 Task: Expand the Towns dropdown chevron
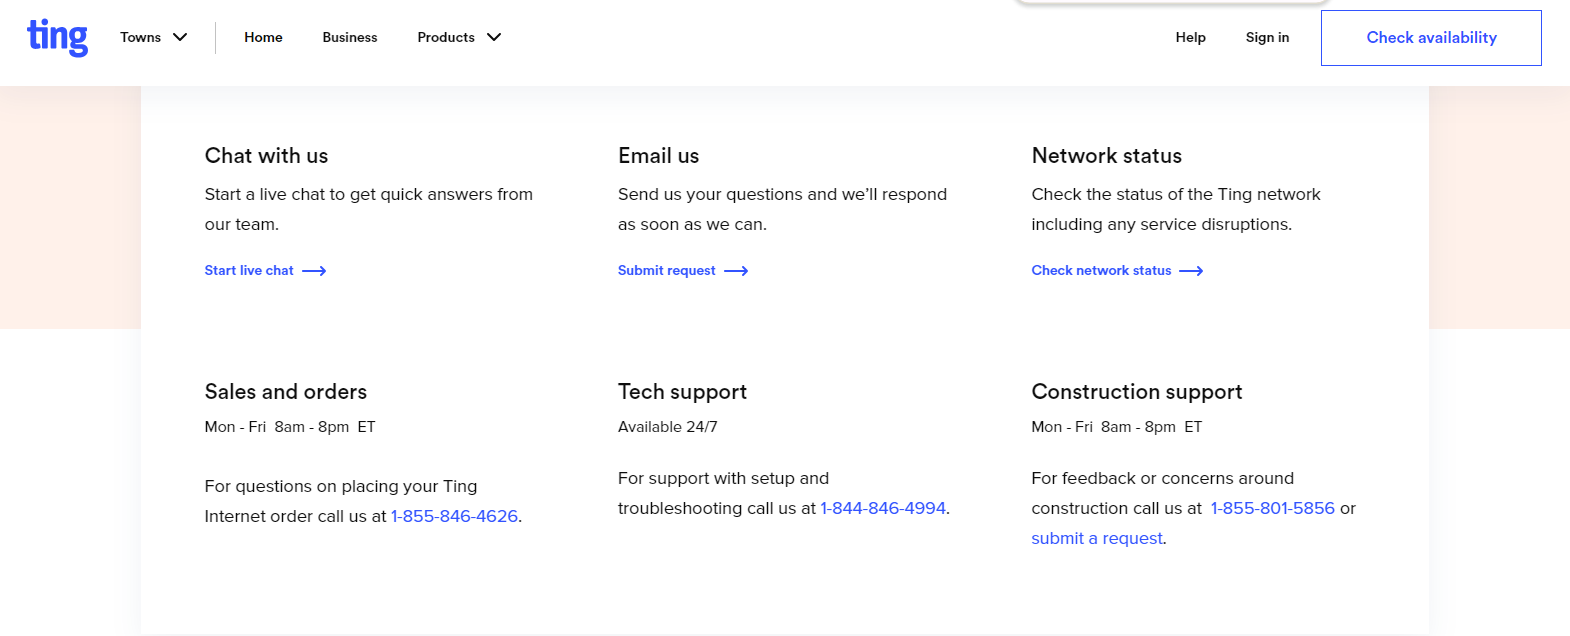click(180, 37)
